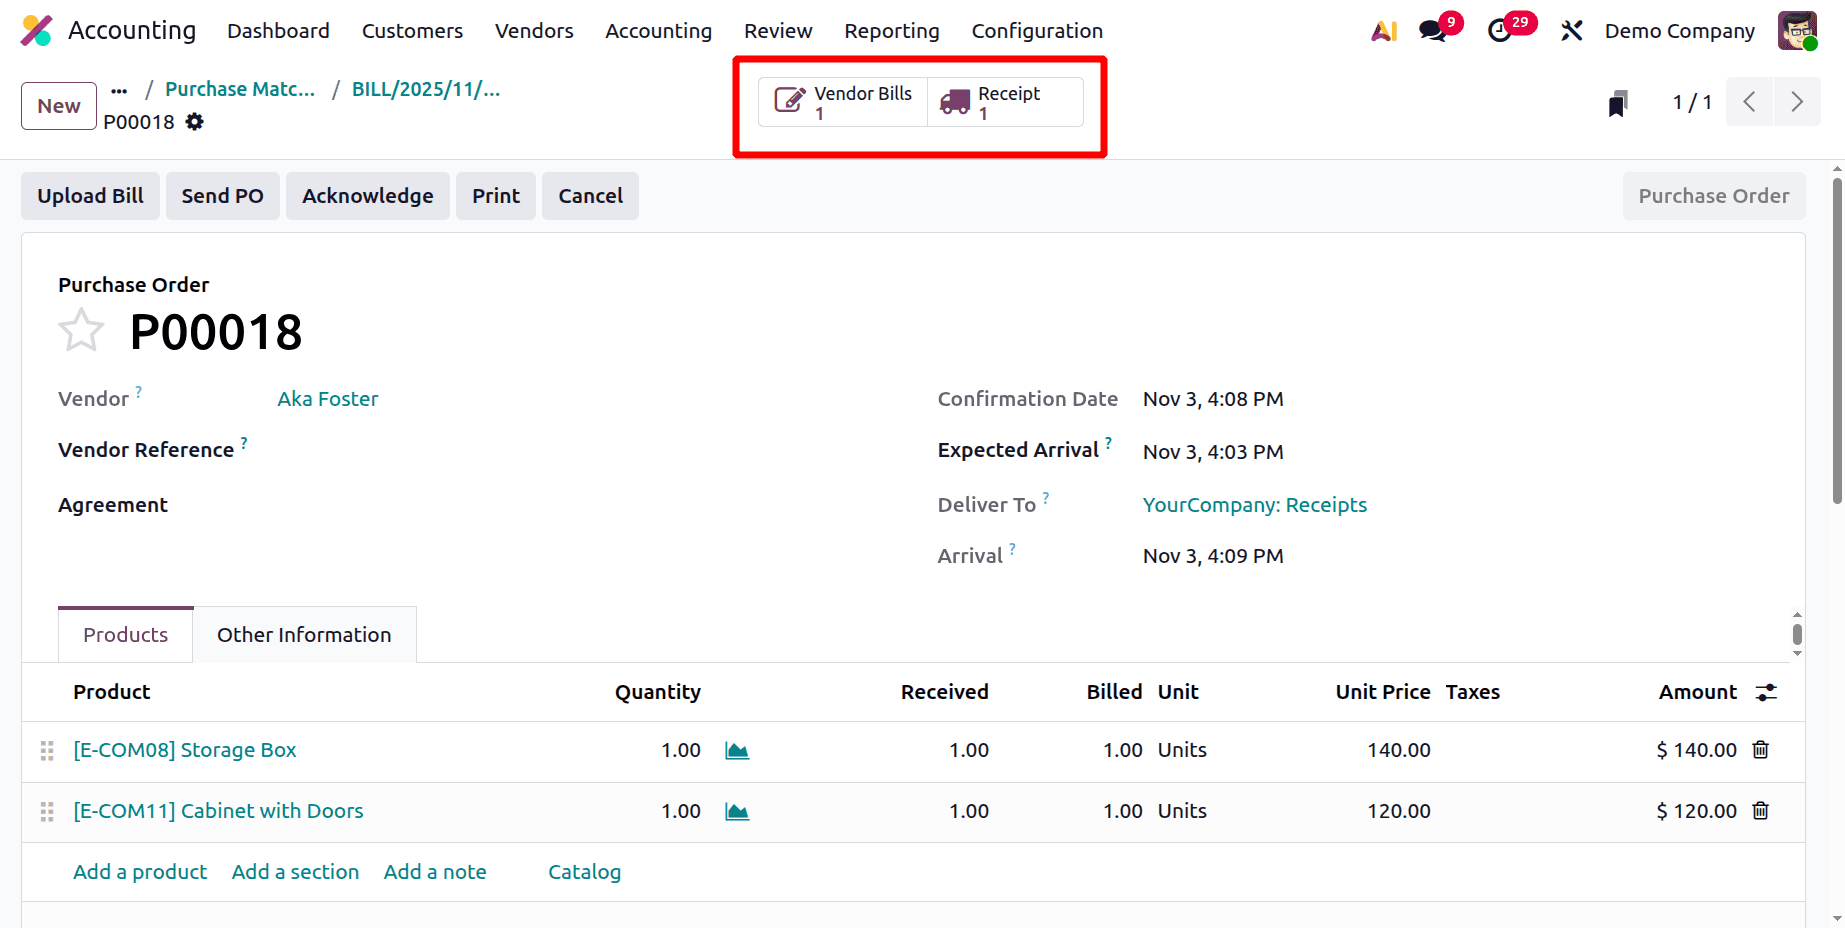Screen dimensions: 1845x928
Task: Open the messaging notifications chat icon
Action: point(1432,30)
